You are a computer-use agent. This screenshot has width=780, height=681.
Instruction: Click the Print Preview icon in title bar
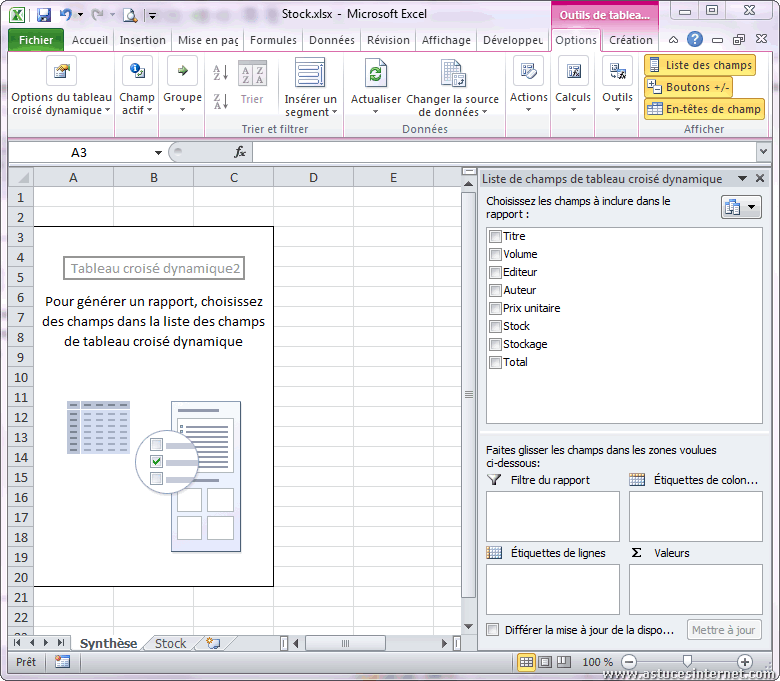tap(130, 15)
